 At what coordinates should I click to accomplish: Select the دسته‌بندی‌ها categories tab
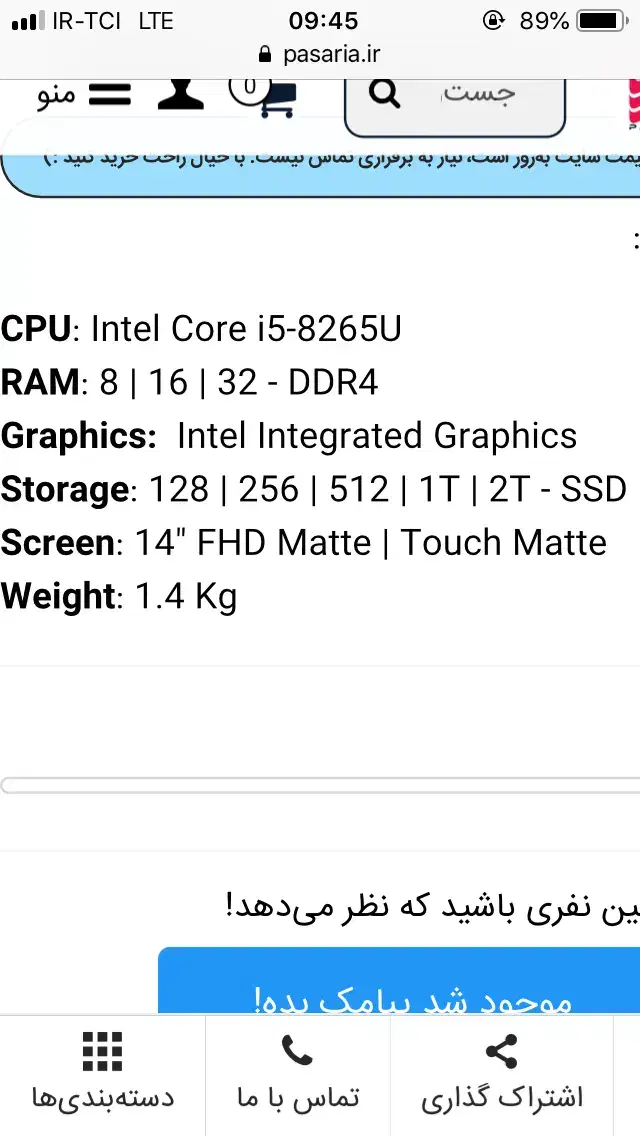click(x=102, y=1097)
